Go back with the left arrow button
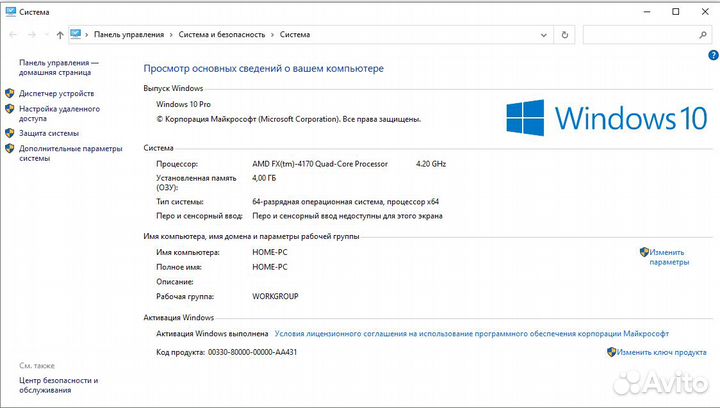720x408 pixels. (13, 34)
